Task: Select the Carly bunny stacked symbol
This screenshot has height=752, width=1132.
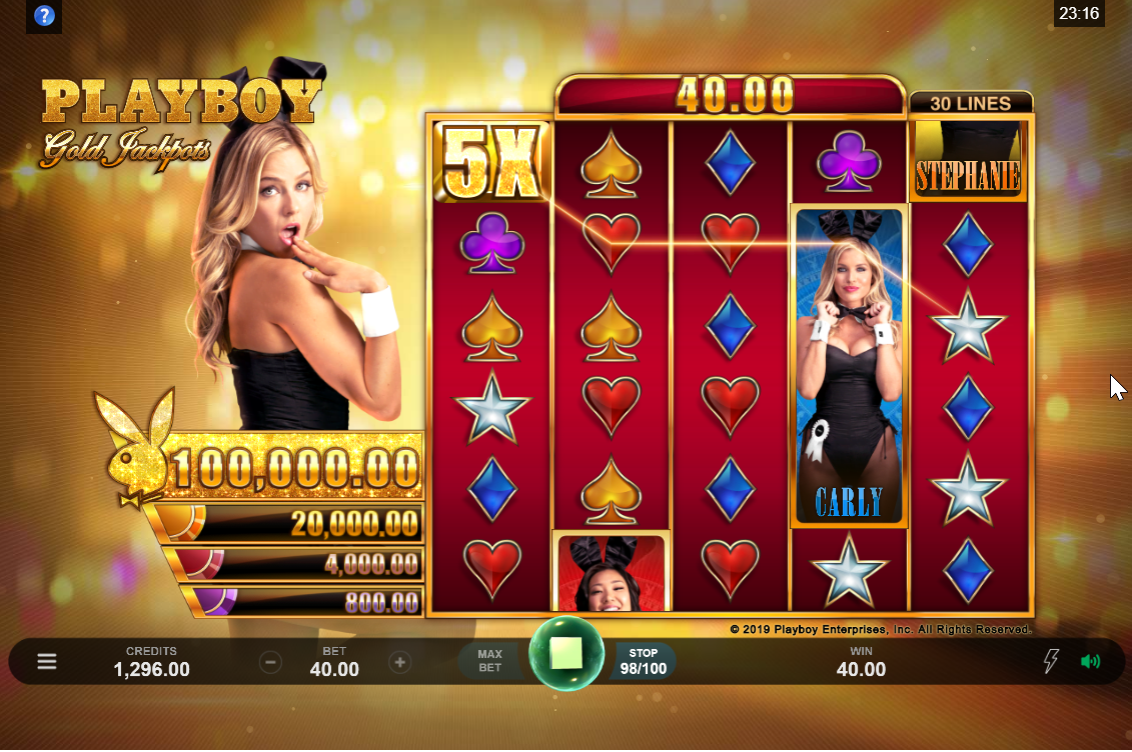Action: click(849, 365)
